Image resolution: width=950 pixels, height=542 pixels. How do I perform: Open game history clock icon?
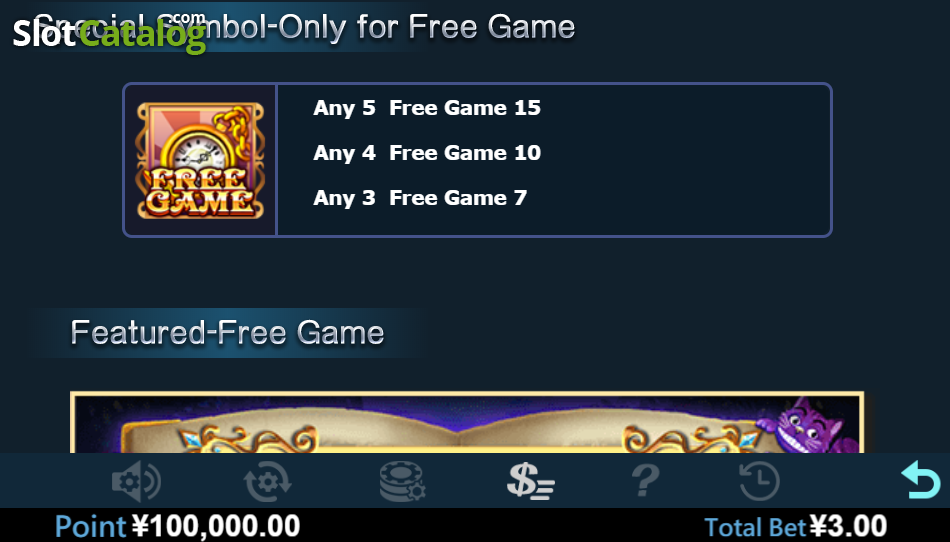760,481
